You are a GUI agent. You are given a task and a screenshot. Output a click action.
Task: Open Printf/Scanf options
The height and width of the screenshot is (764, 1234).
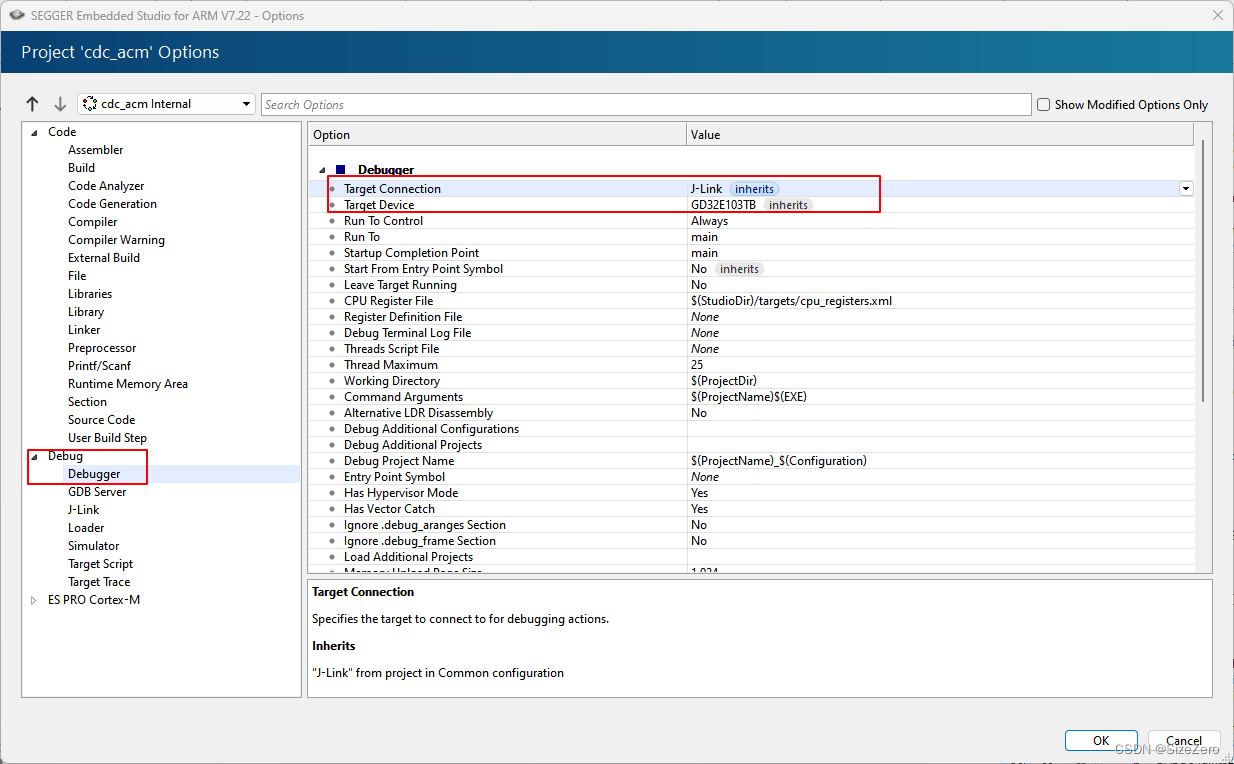pos(99,366)
